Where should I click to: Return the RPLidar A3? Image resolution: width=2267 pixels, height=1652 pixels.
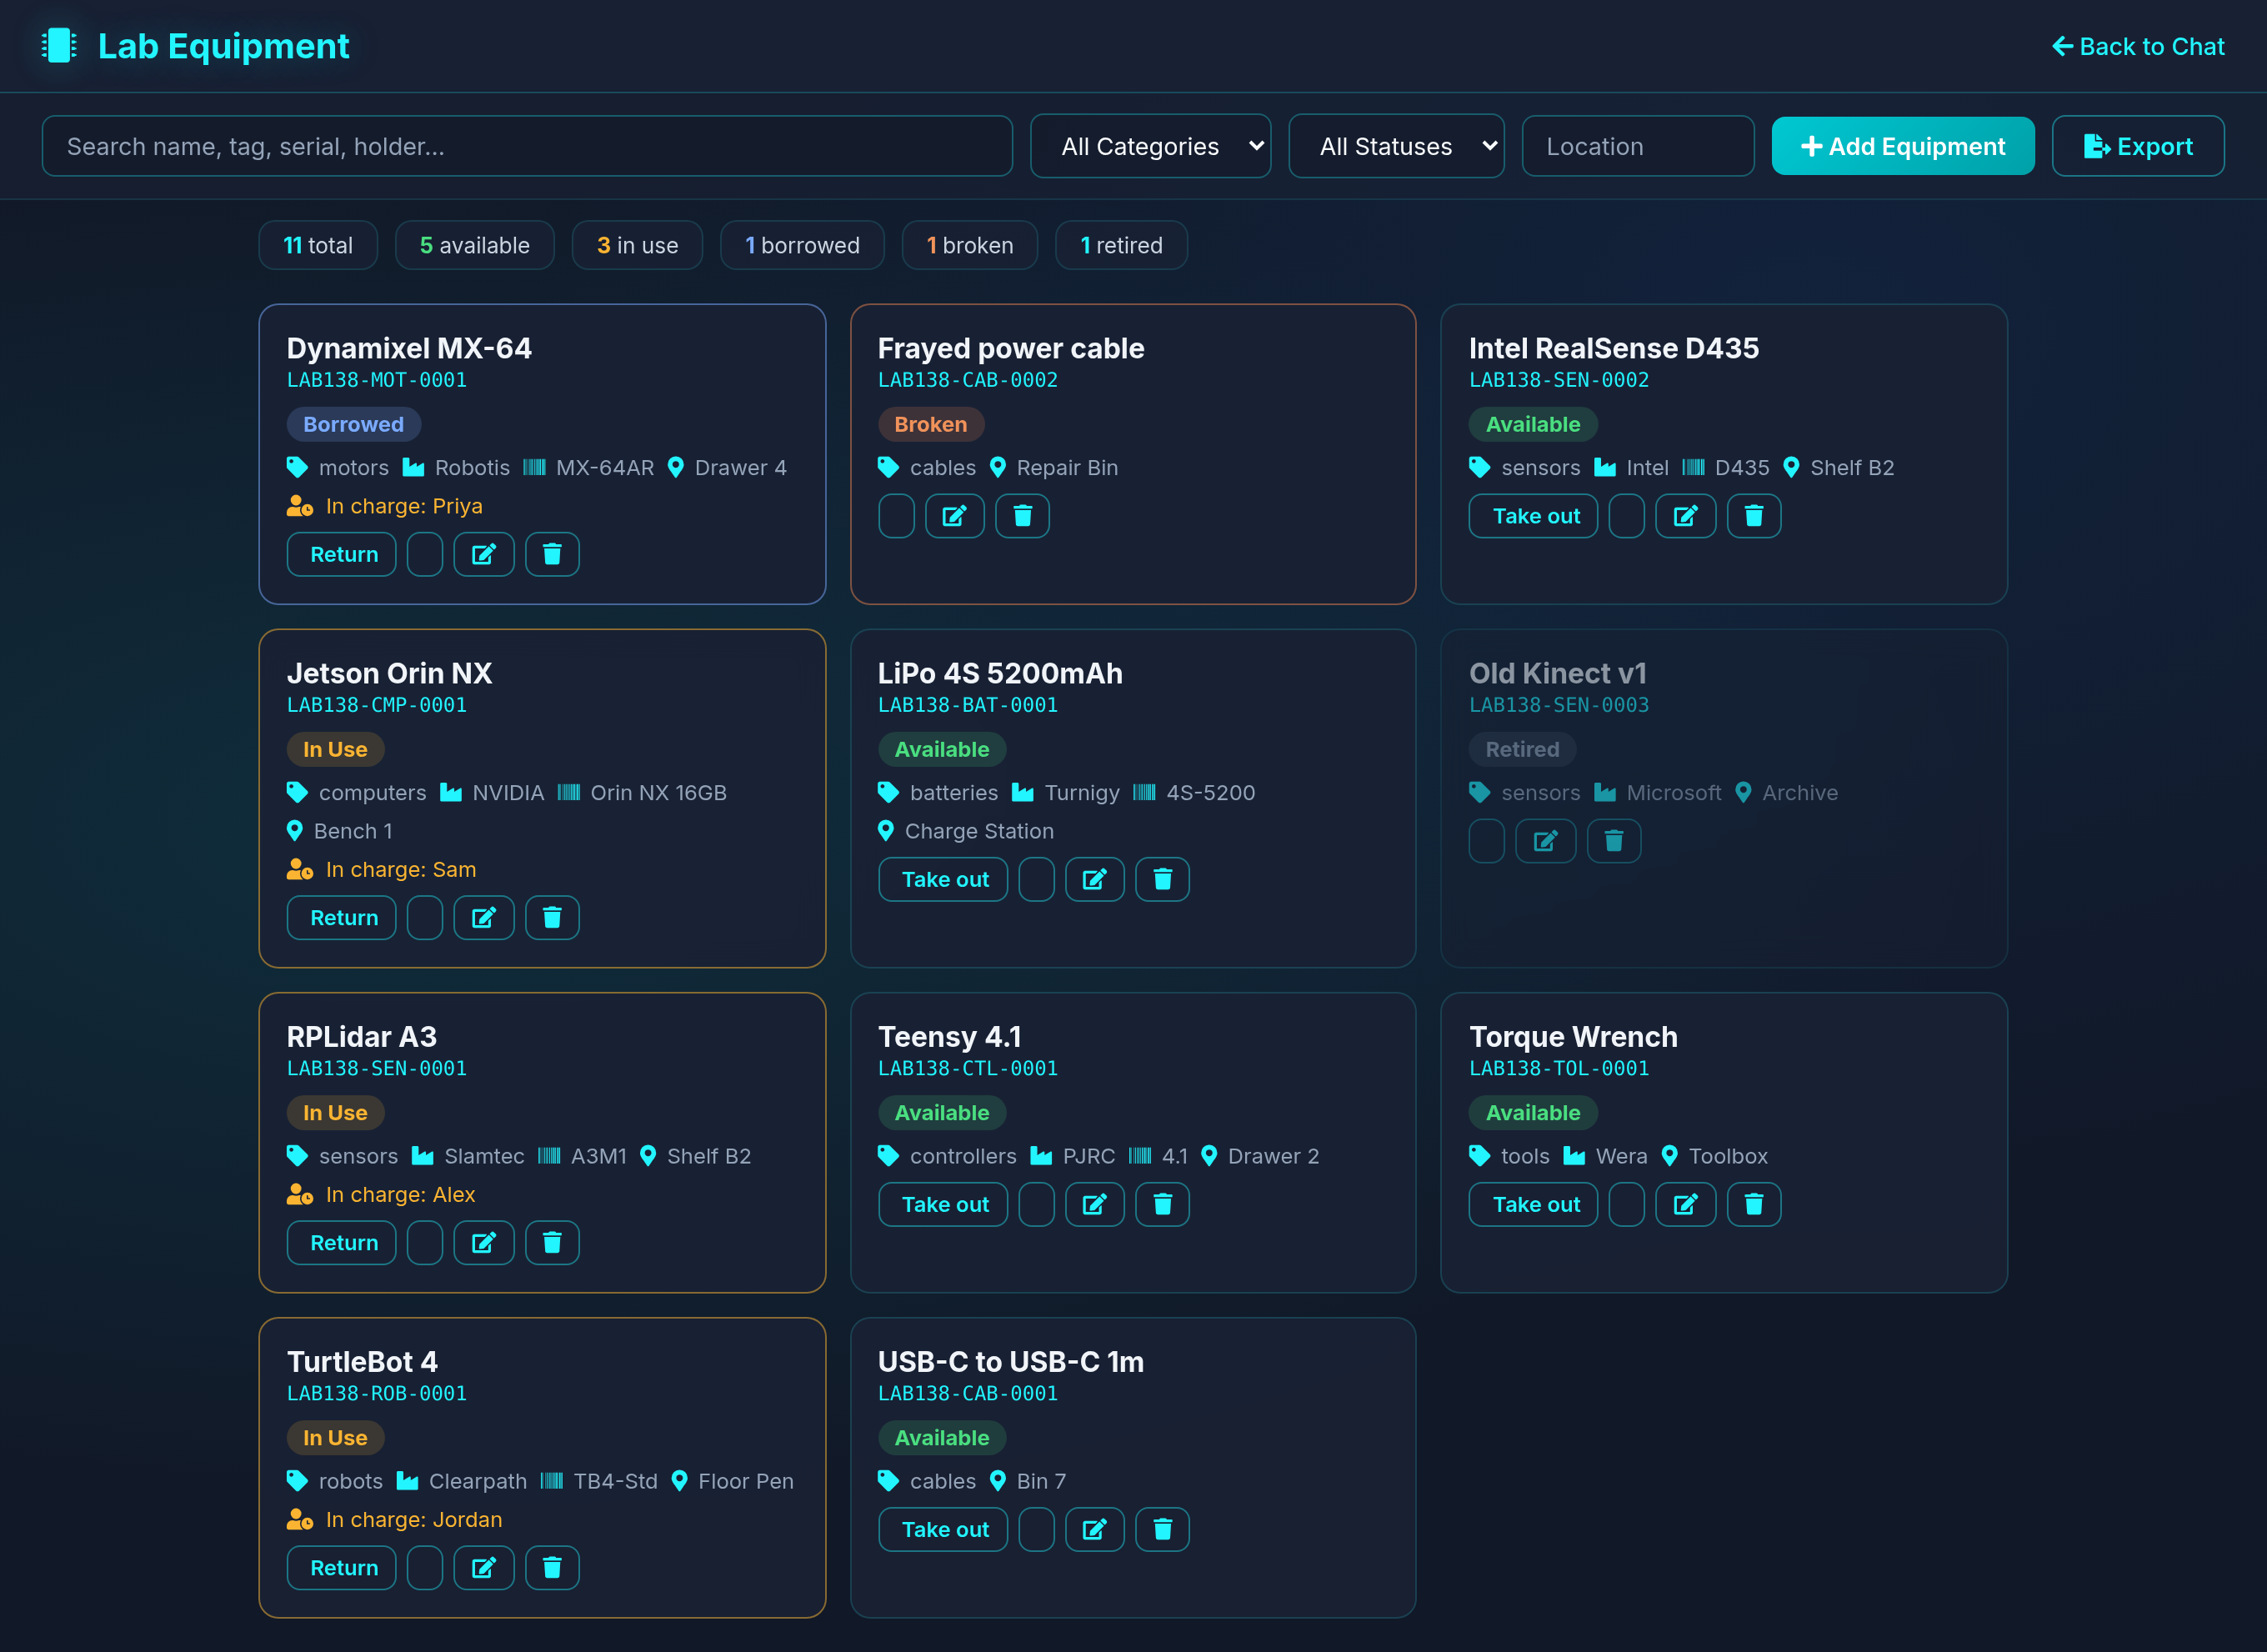(342, 1242)
